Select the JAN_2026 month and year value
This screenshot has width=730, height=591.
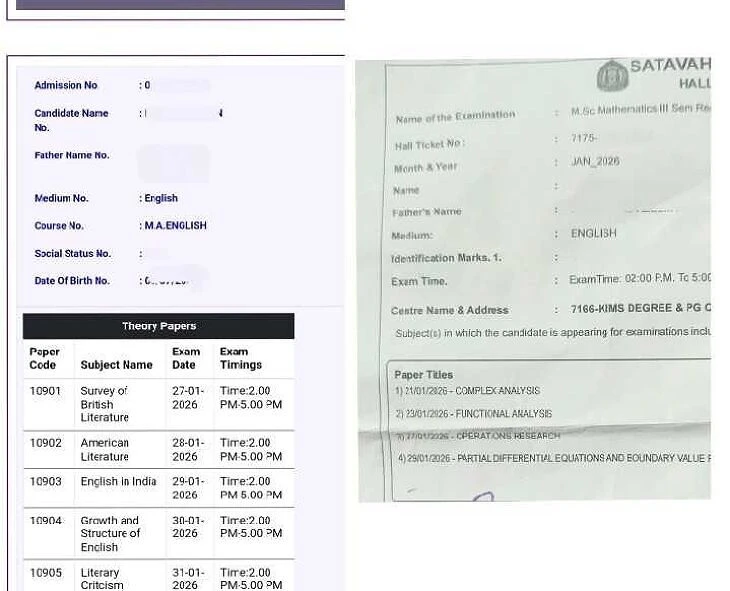click(595, 161)
